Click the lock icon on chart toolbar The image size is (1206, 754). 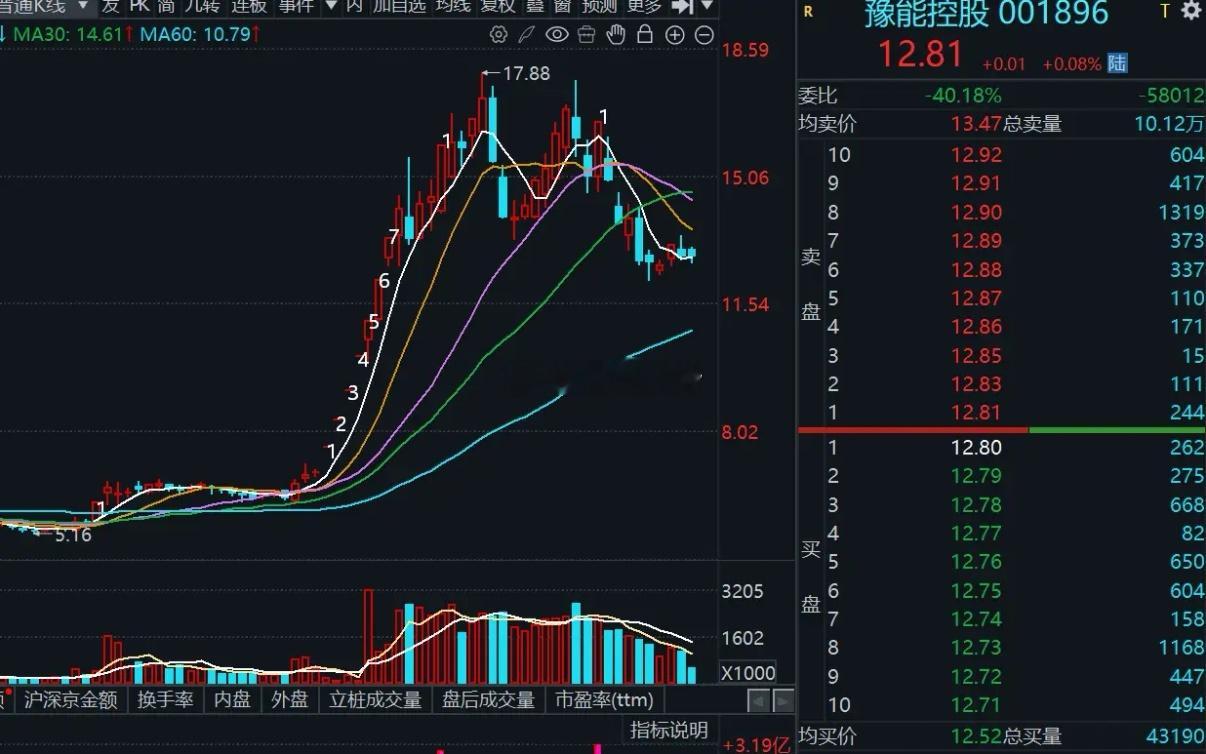pos(646,33)
